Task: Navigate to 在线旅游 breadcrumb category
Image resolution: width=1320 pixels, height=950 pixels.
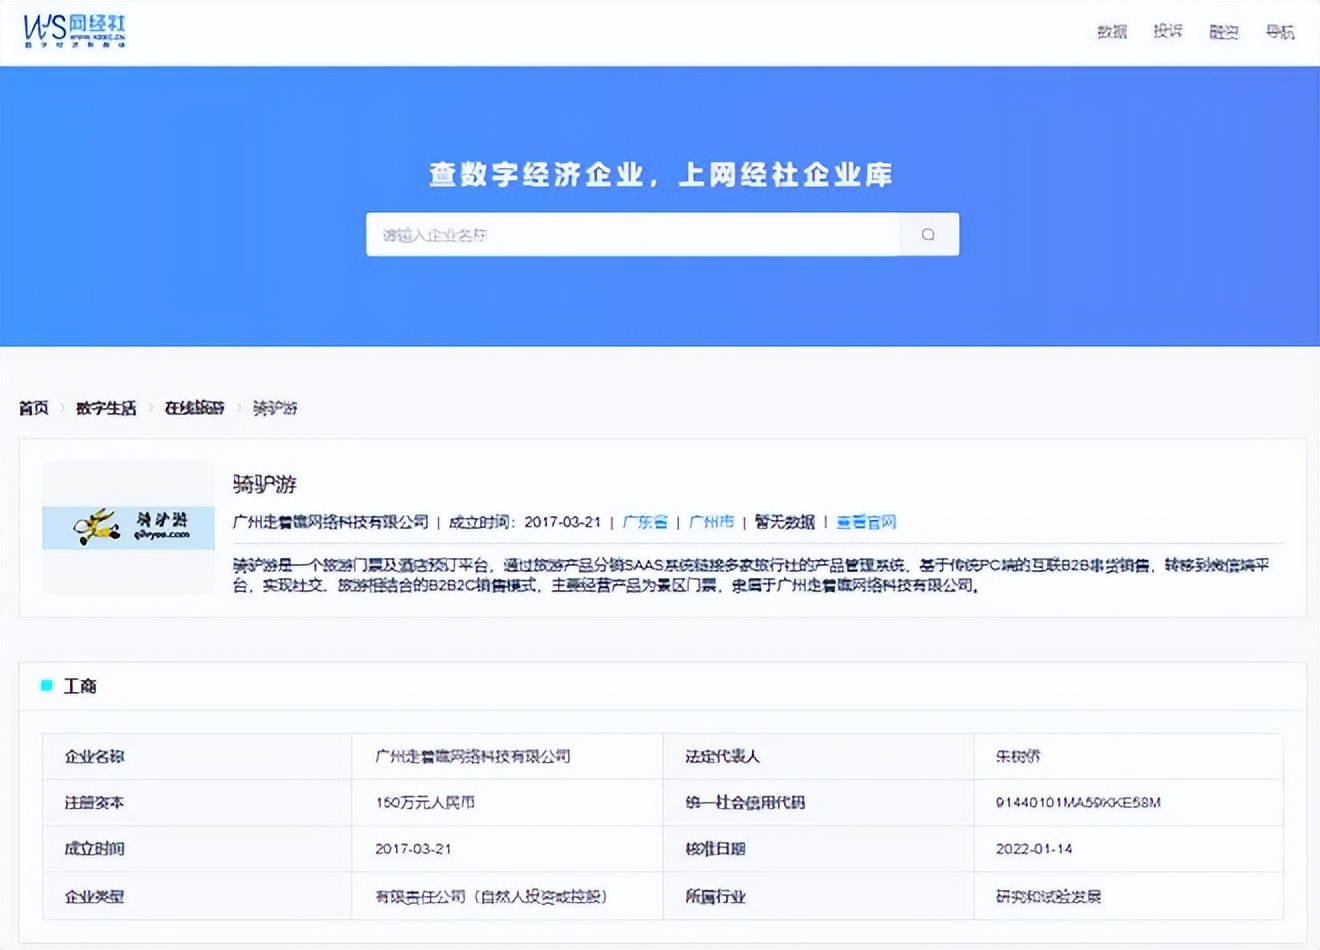Action: tap(194, 408)
